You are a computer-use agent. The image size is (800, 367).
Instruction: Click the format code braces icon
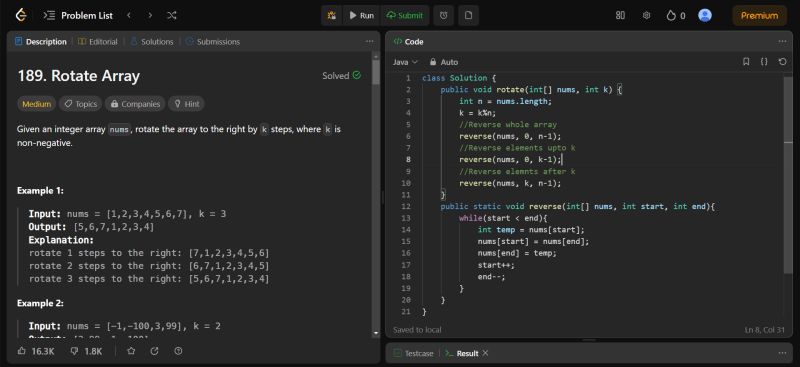coord(764,62)
